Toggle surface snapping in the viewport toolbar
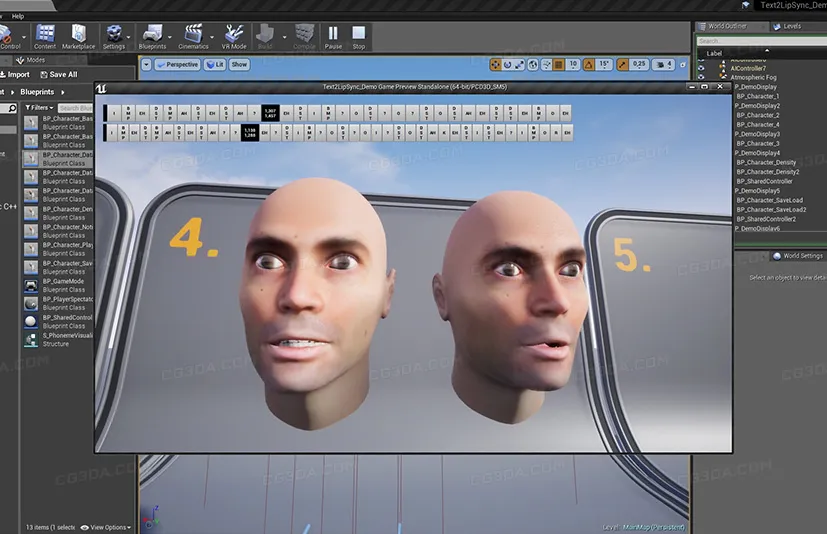This screenshot has height=534, width=827. coord(546,65)
